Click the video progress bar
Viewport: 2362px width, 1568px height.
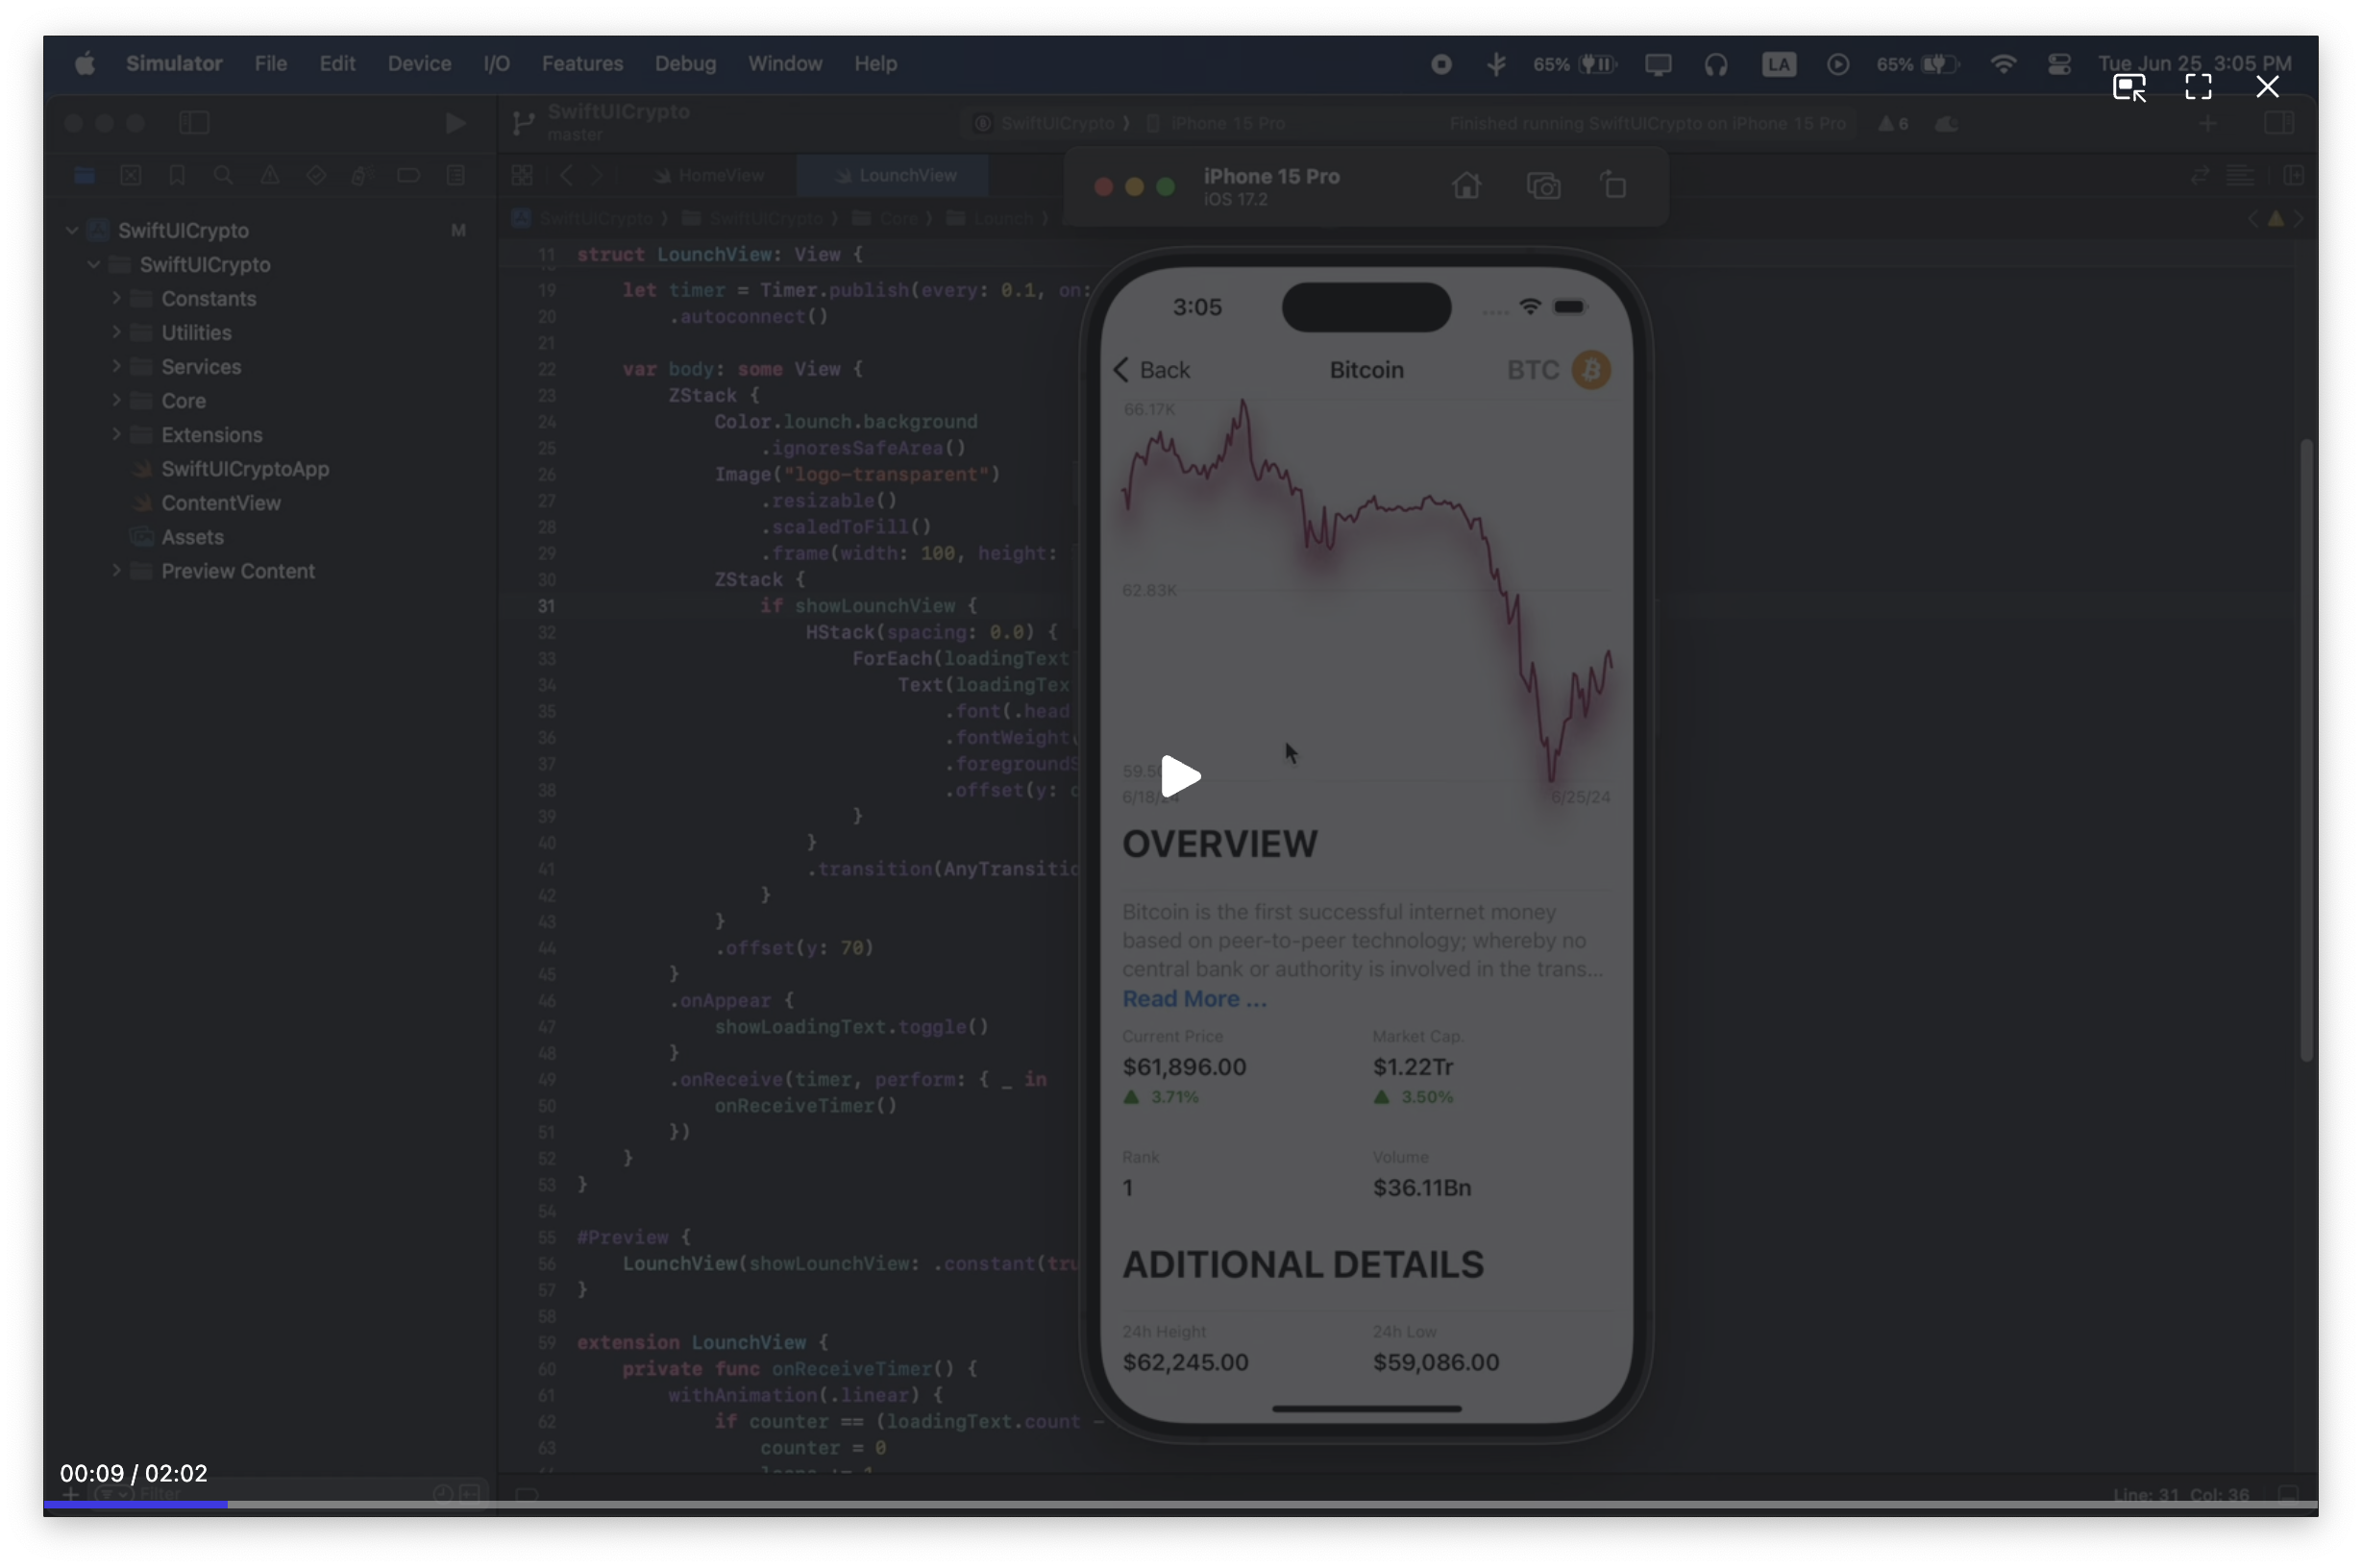click(x=1180, y=1503)
